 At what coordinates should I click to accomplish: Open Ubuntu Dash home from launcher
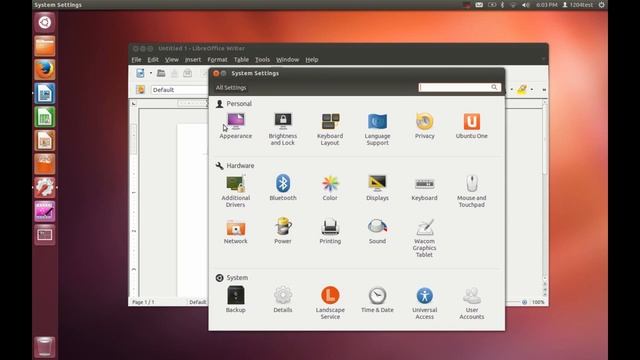click(x=44, y=22)
